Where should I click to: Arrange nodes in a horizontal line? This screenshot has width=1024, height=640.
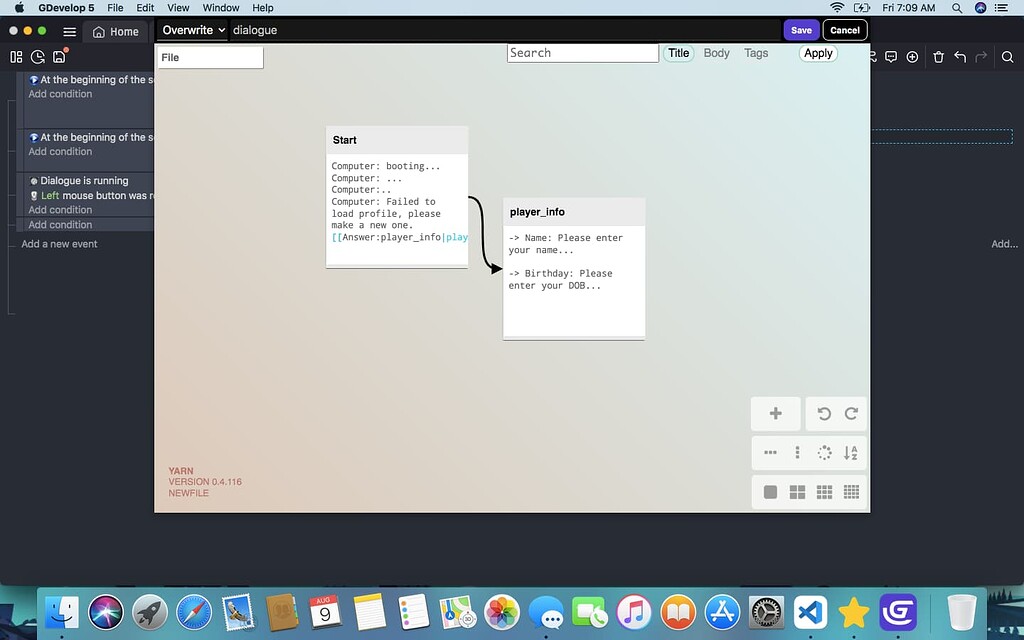point(770,453)
